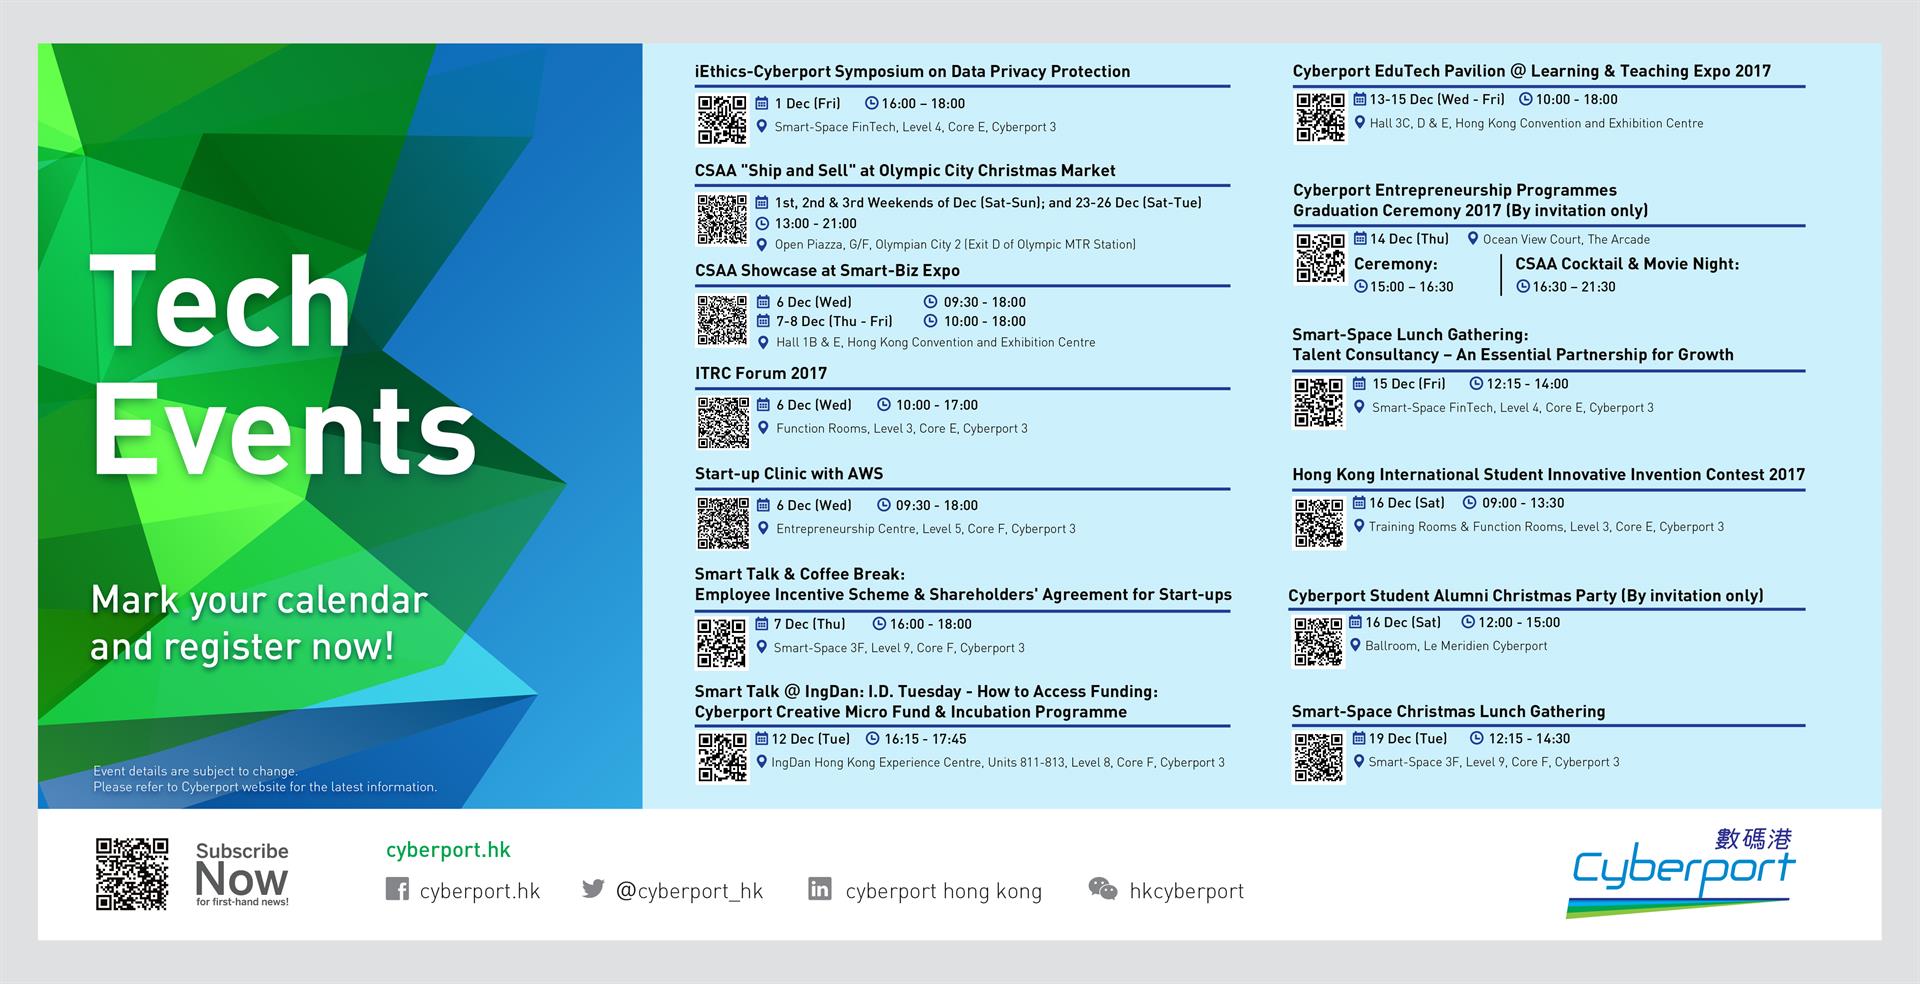Click location pin beside Ocean View Court, The Arcade
This screenshot has width=1920, height=984.
click(x=1473, y=238)
